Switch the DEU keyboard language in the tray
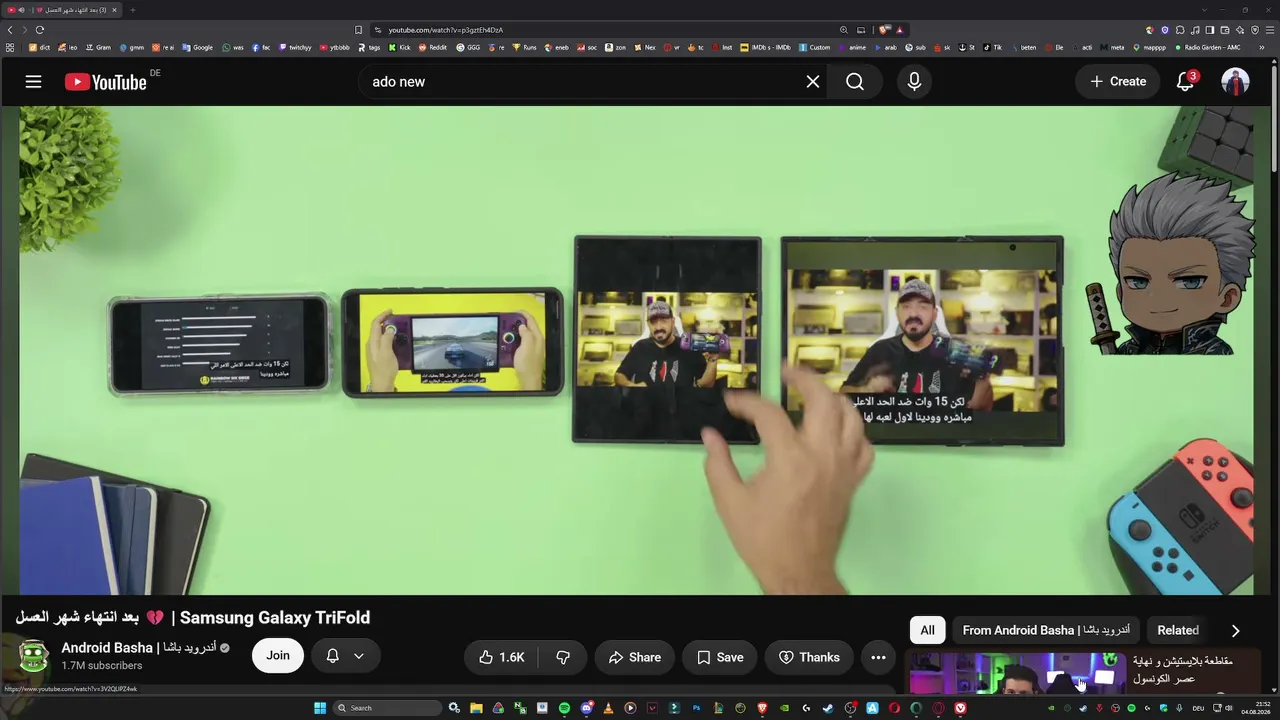The height and width of the screenshot is (720, 1280). [1198, 708]
